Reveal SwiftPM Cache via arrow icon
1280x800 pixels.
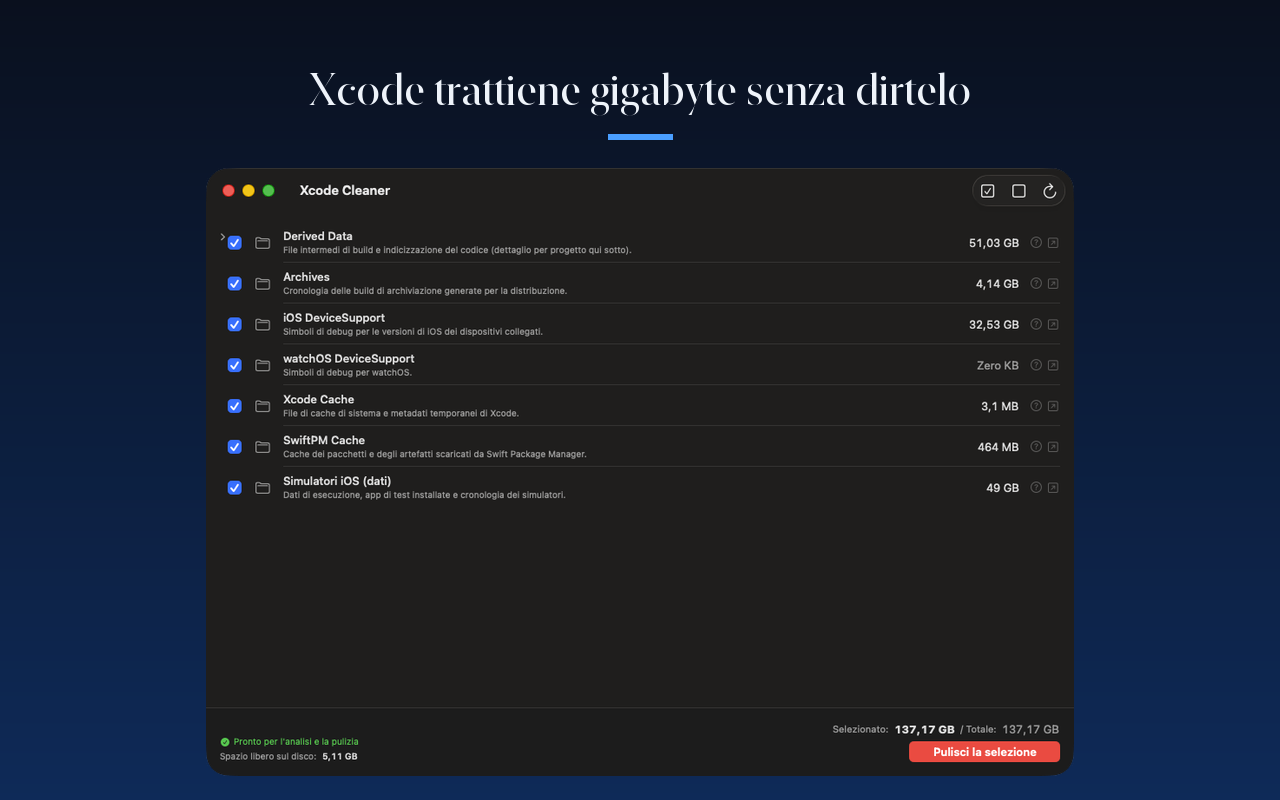[1053, 447]
